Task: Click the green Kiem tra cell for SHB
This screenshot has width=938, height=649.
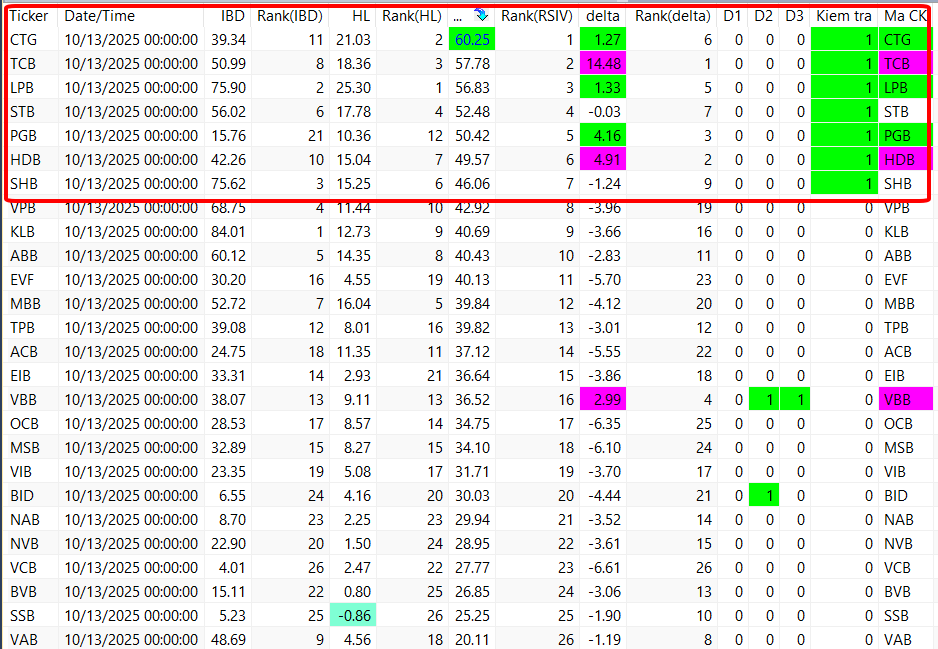Action: (x=842, y=184)
